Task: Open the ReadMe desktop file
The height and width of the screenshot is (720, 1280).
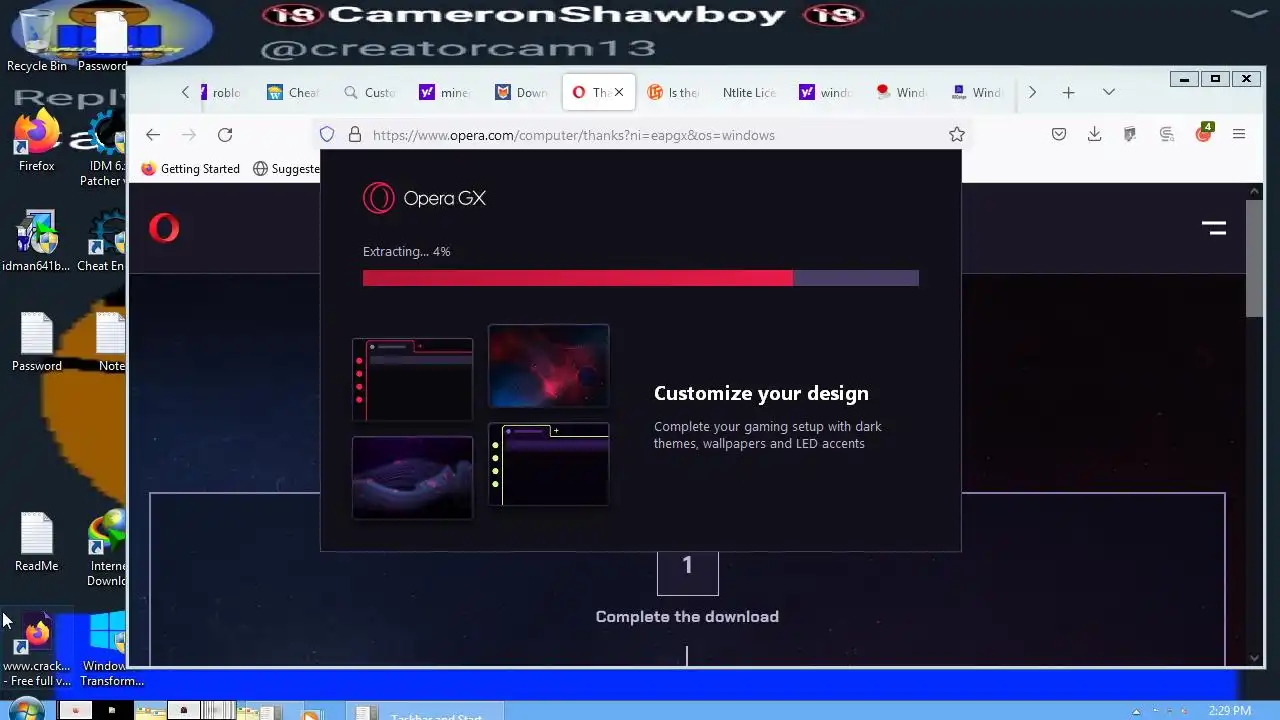Action: [36, 542]
